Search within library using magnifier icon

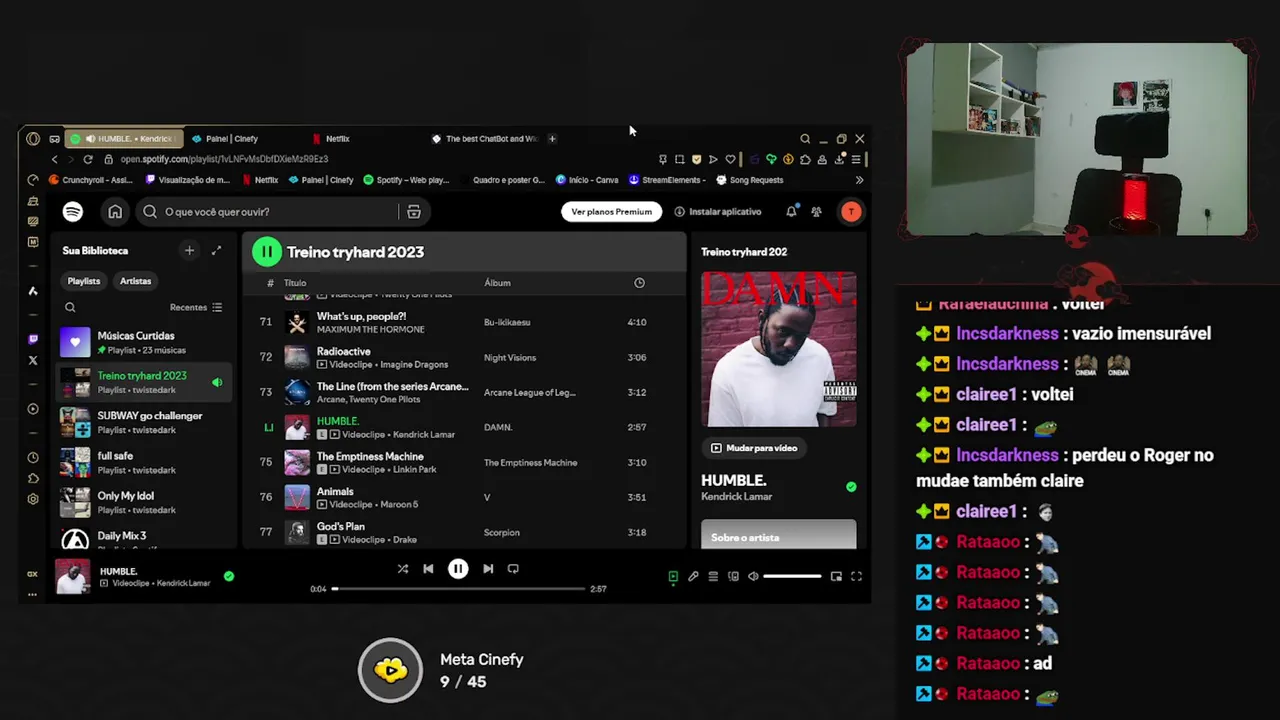[x=70, y=308]
